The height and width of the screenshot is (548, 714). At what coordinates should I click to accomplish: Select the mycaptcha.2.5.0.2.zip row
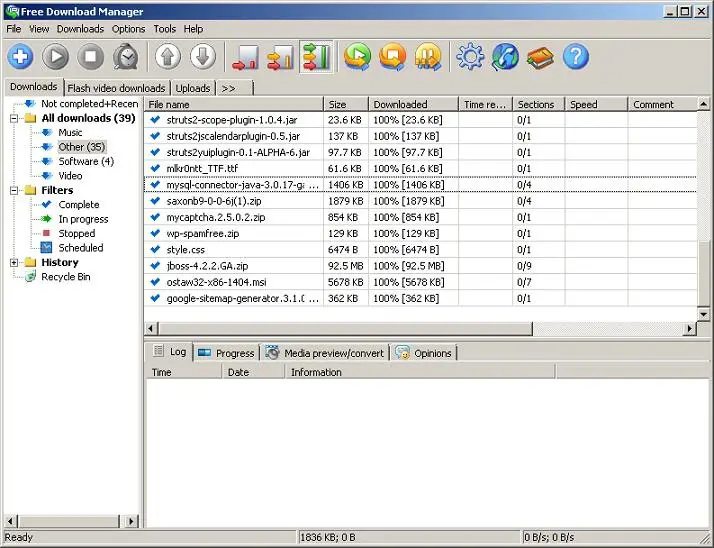pos(420,217)
